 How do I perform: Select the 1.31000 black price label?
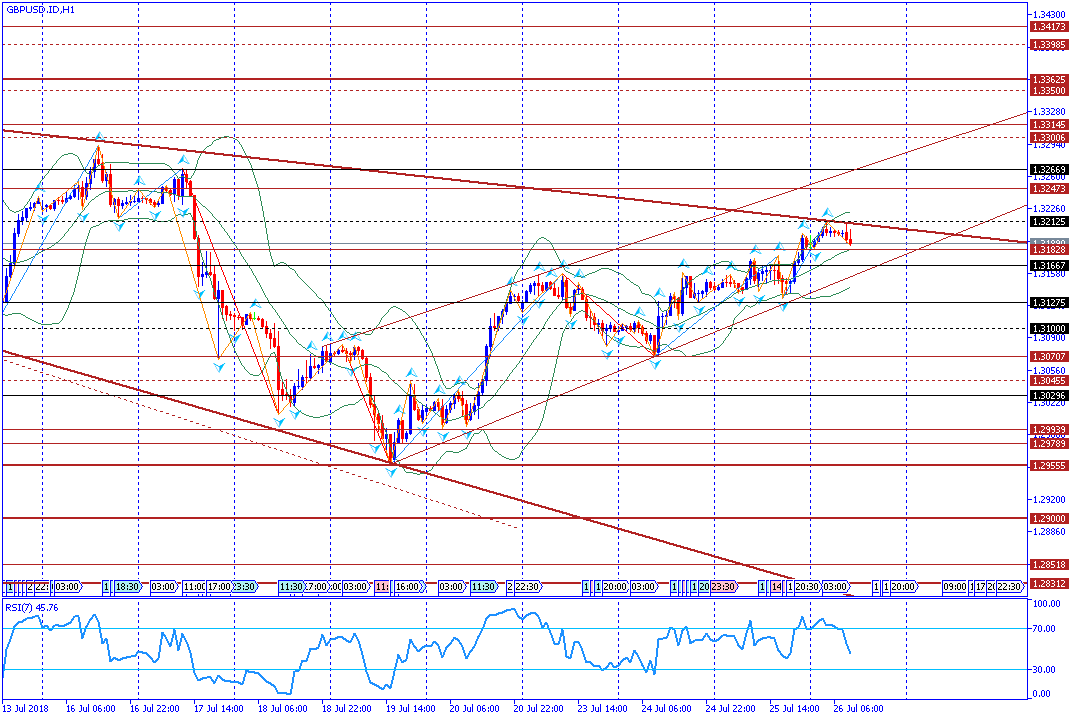1049,329
